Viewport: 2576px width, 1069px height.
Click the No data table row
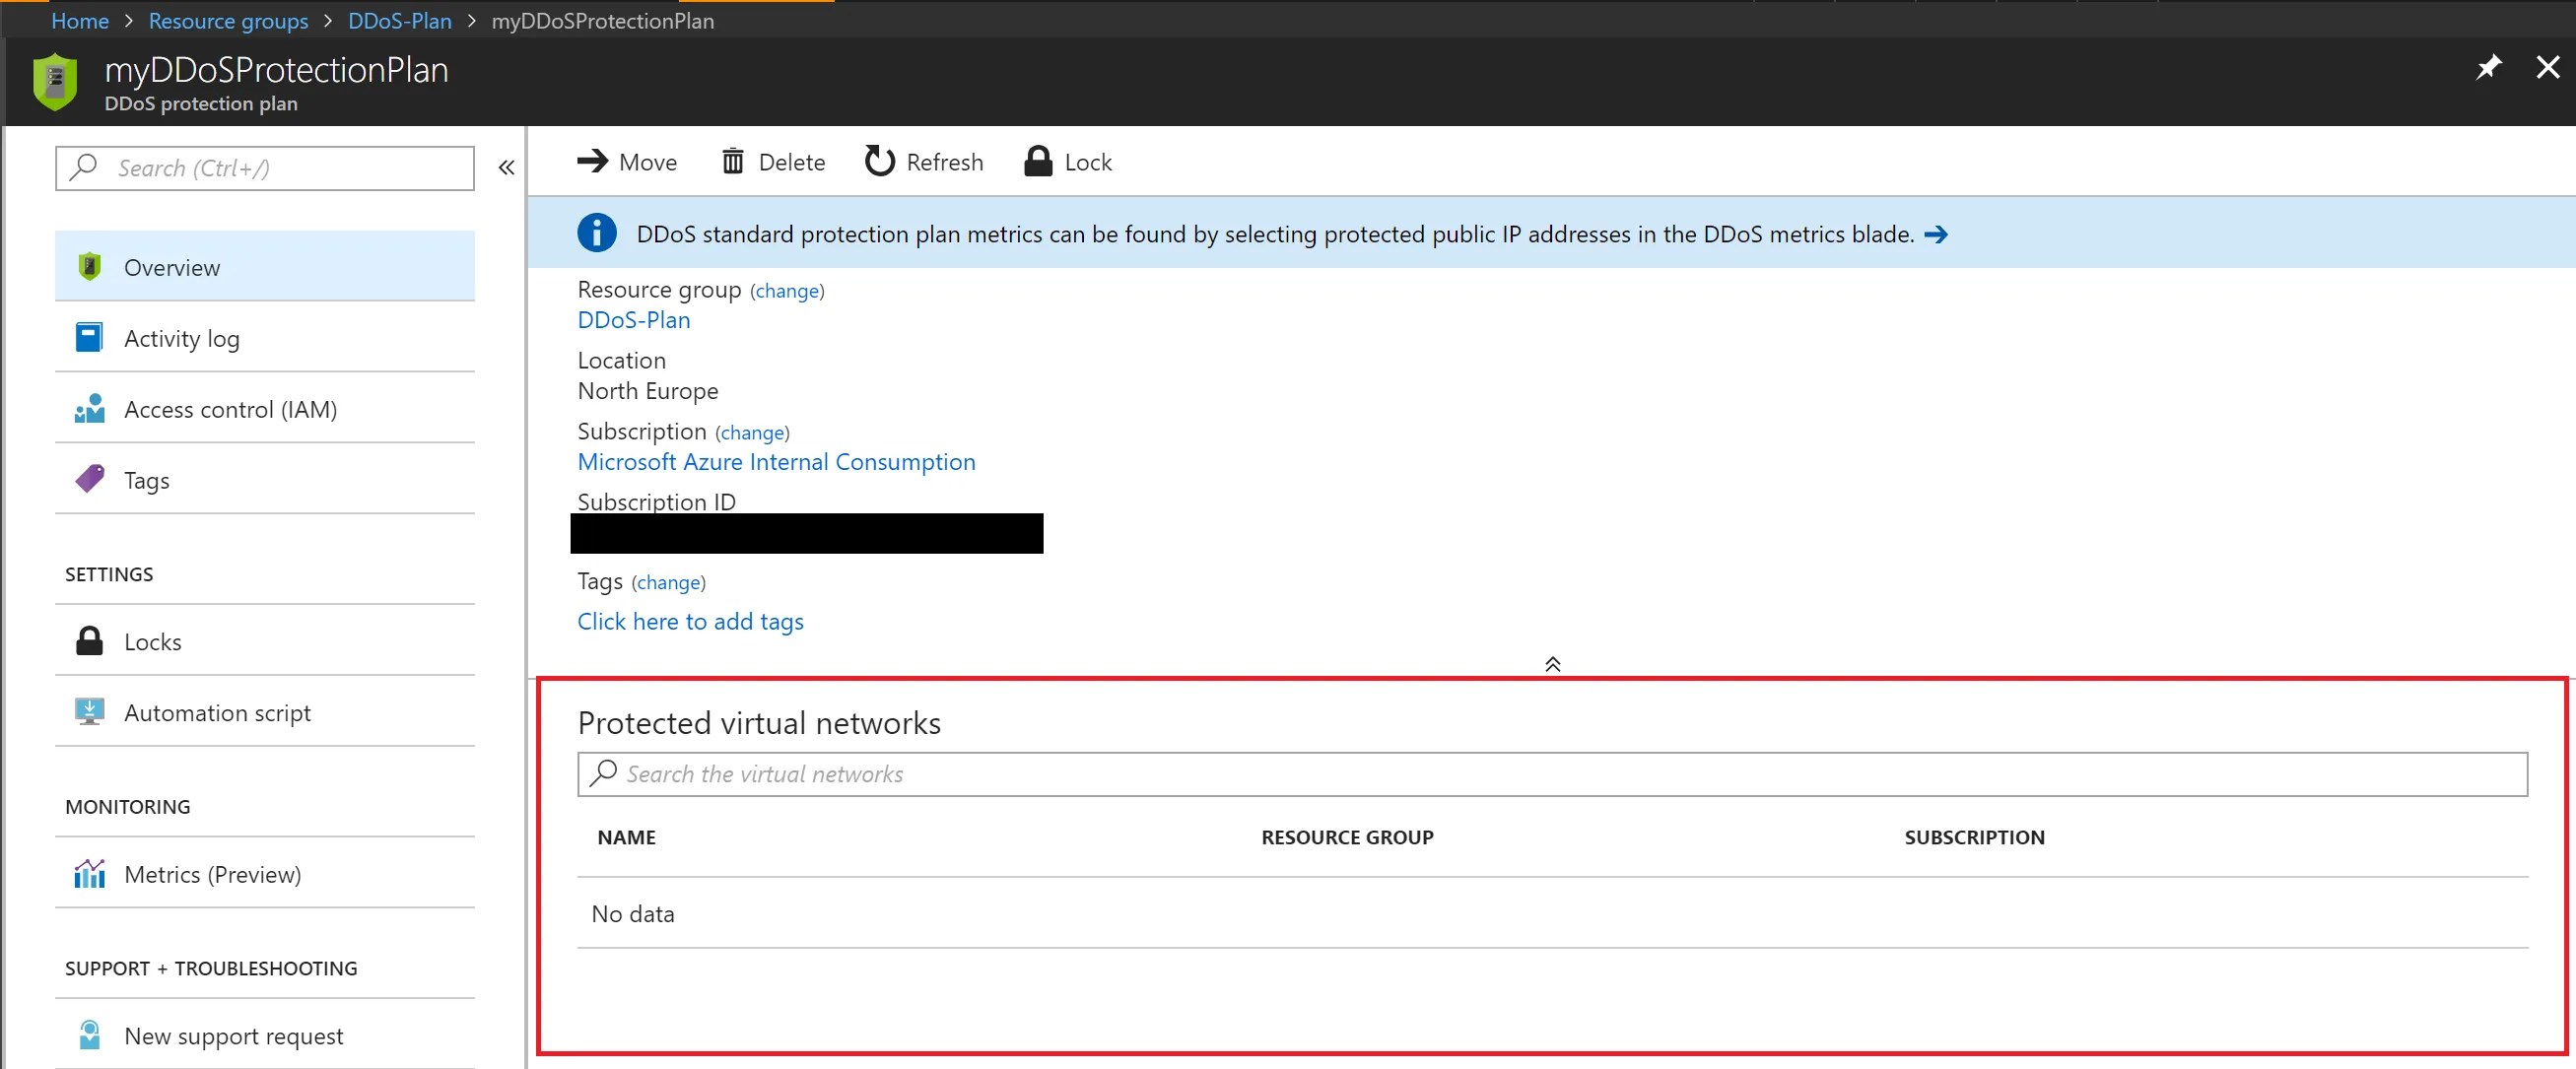1553,913
